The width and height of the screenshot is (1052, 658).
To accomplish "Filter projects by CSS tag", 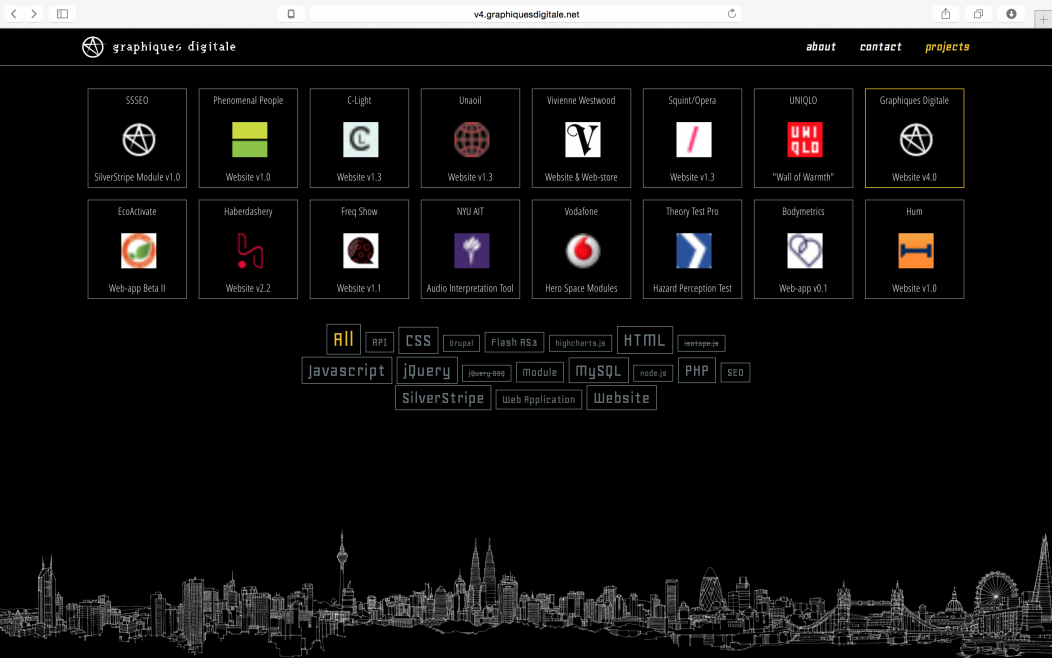I will 418,341.
